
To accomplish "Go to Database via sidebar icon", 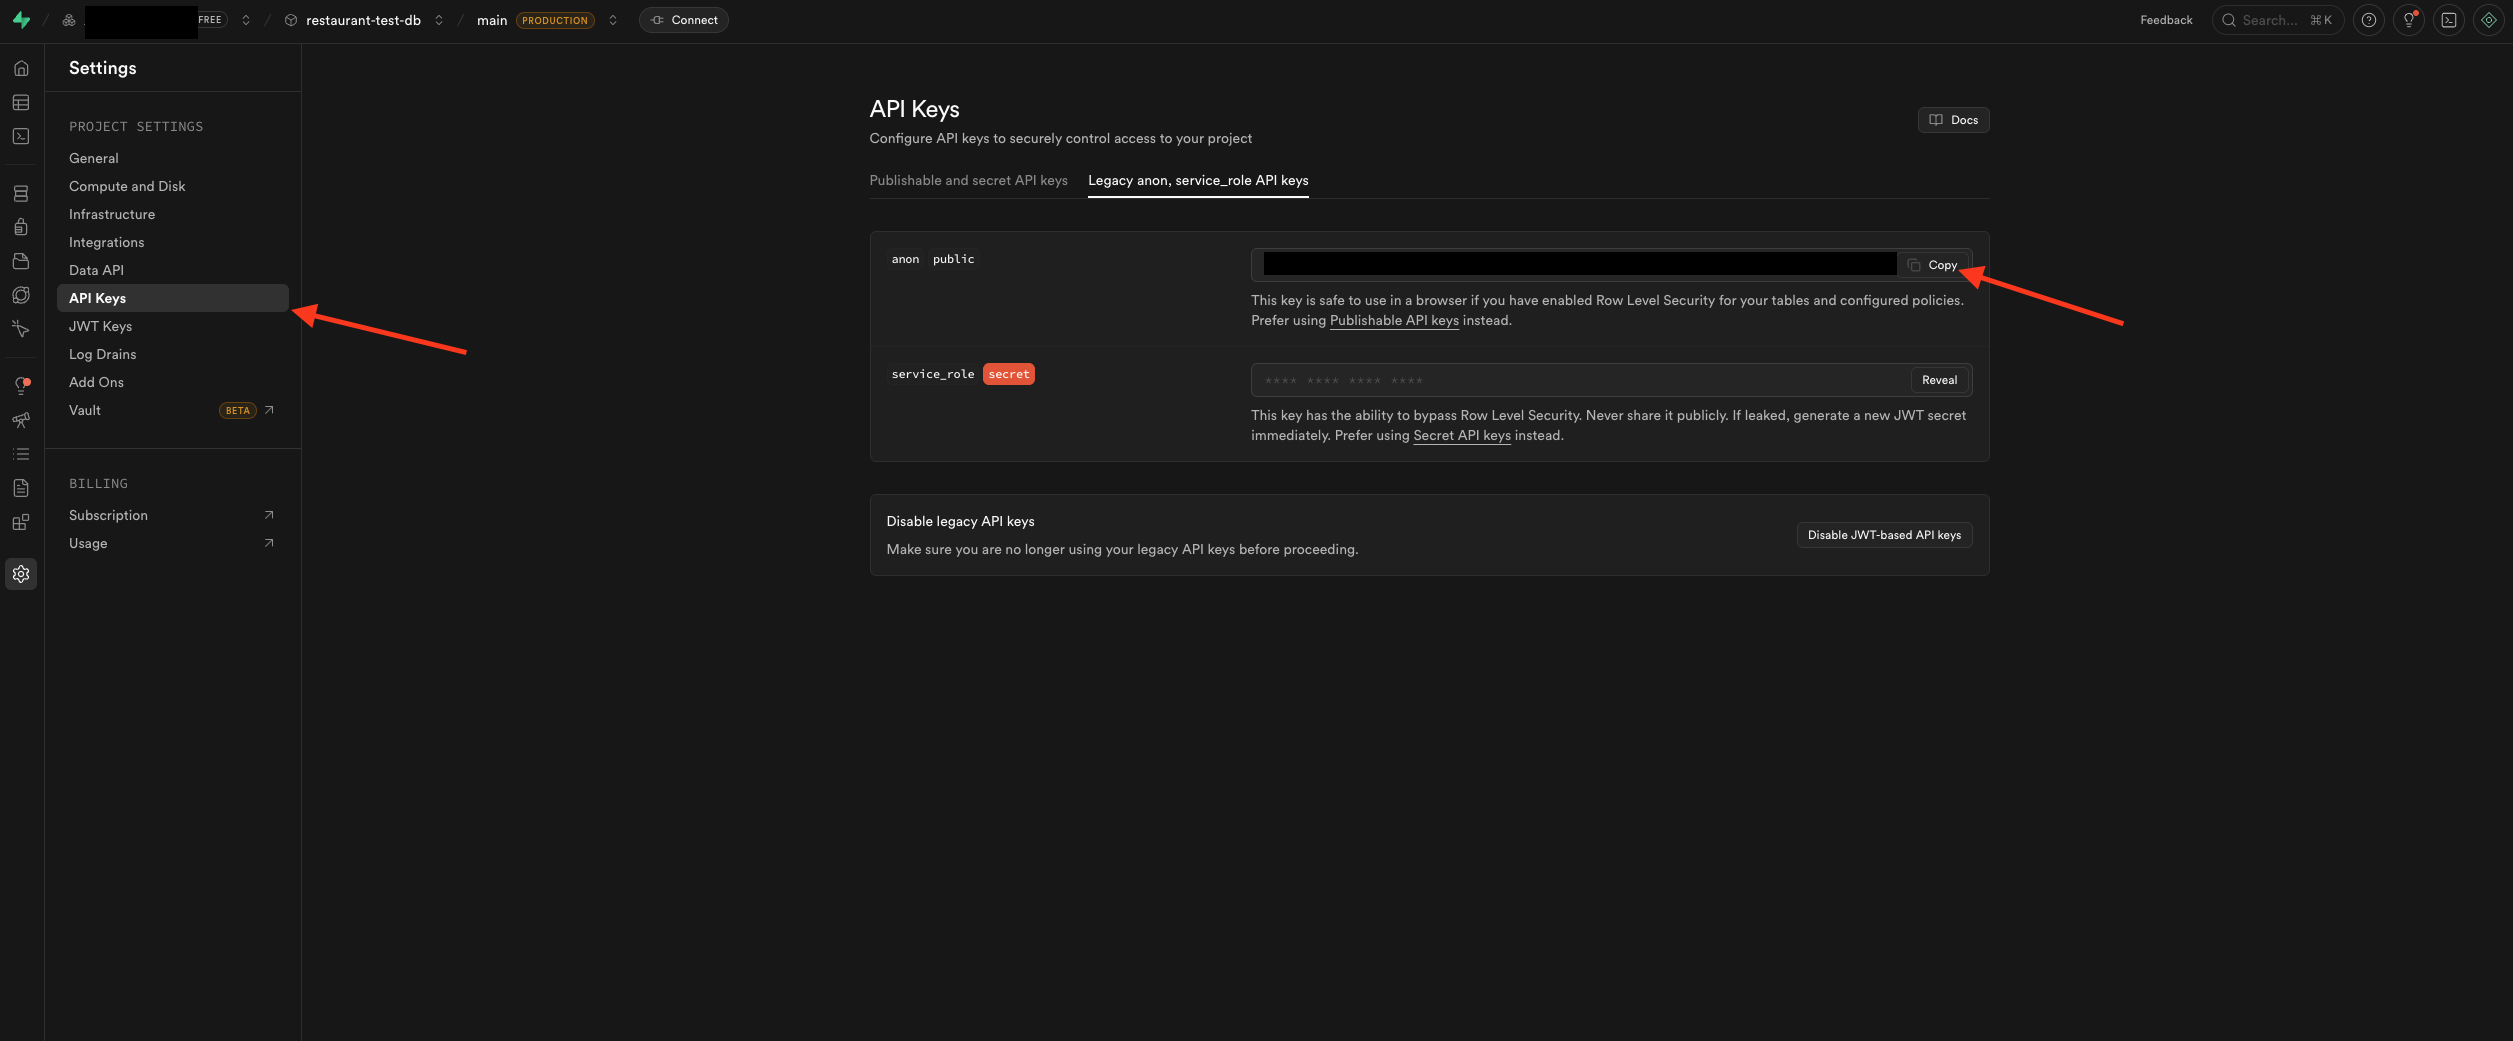I will point(21,194).
